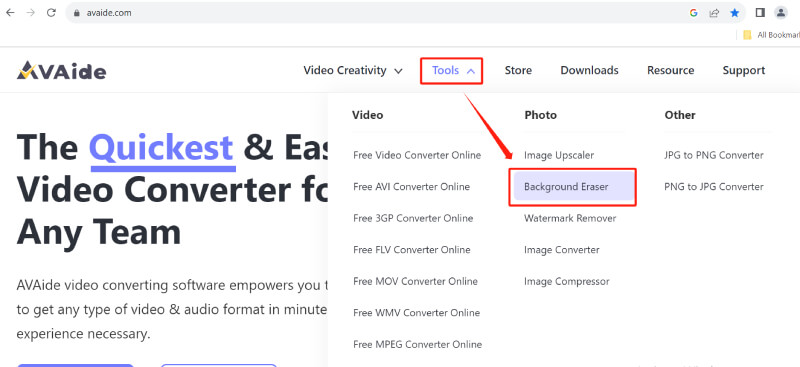Open Free WMV Converter Online
This screenshot has height=367, width=800.
(416, 313)
